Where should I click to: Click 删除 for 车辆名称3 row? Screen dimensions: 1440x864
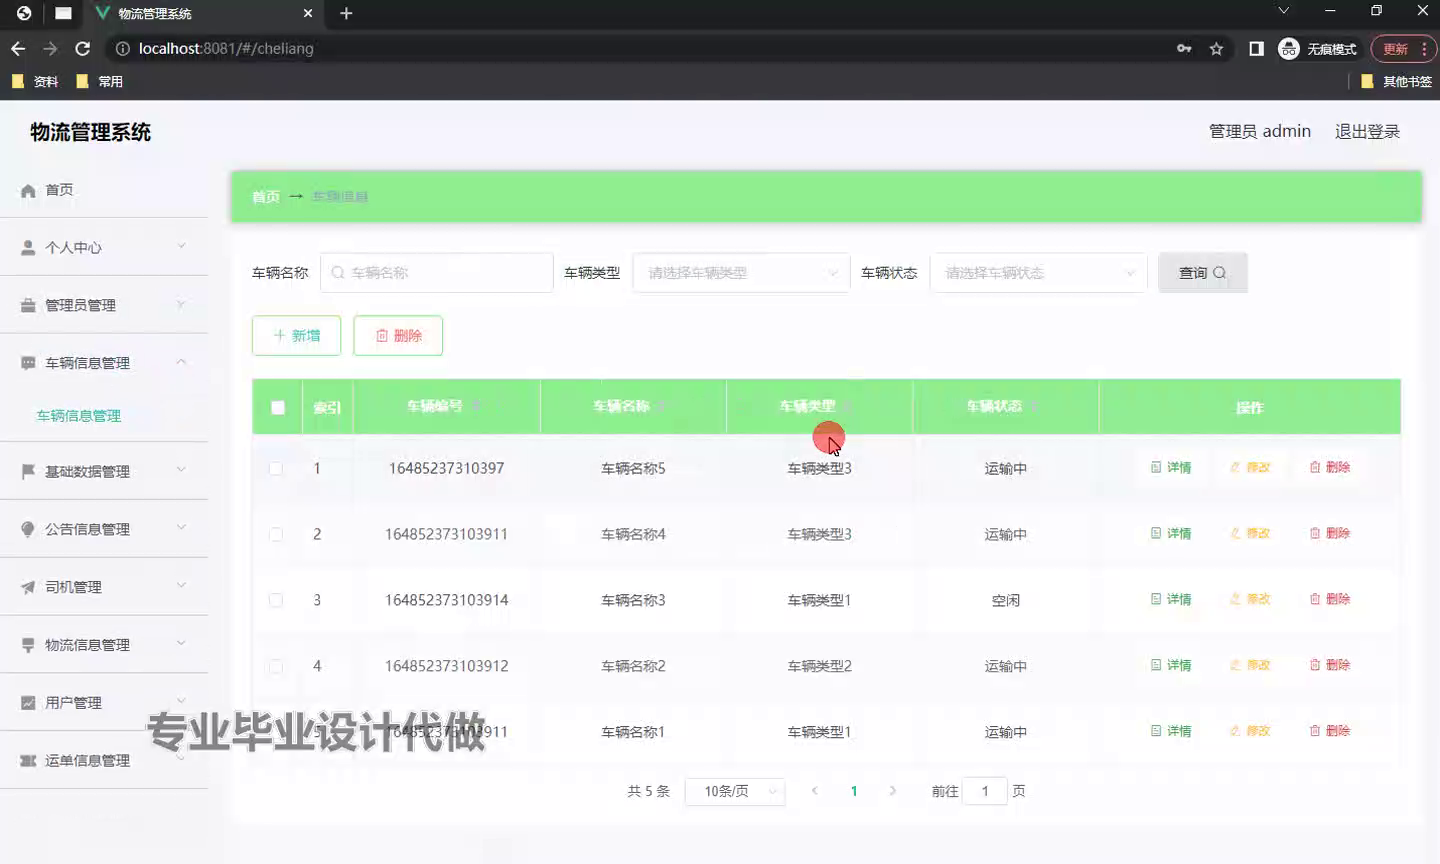[1330, 599]
